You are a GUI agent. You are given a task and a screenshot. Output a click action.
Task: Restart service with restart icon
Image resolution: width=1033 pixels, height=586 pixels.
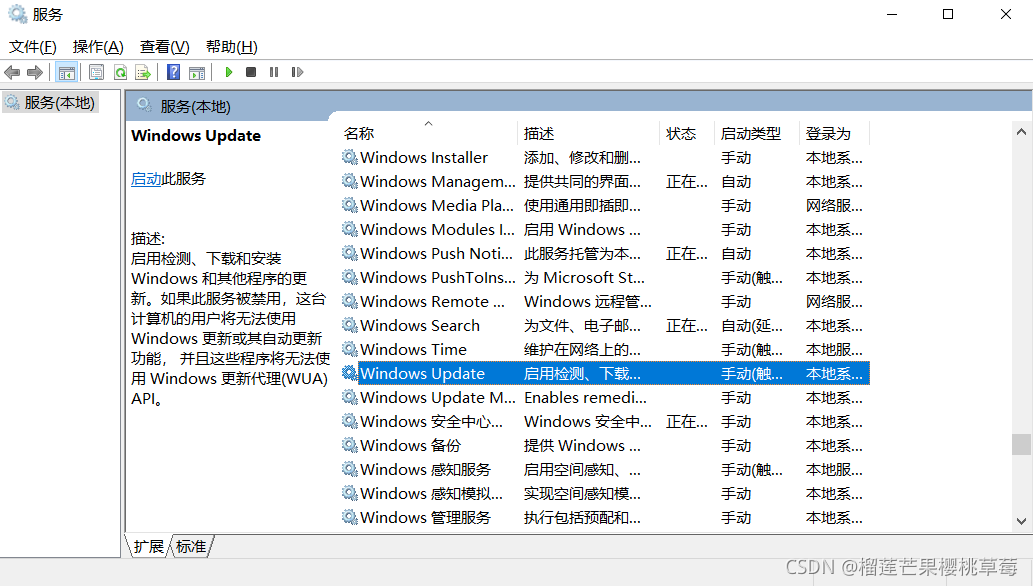click(x=297, y=73)
